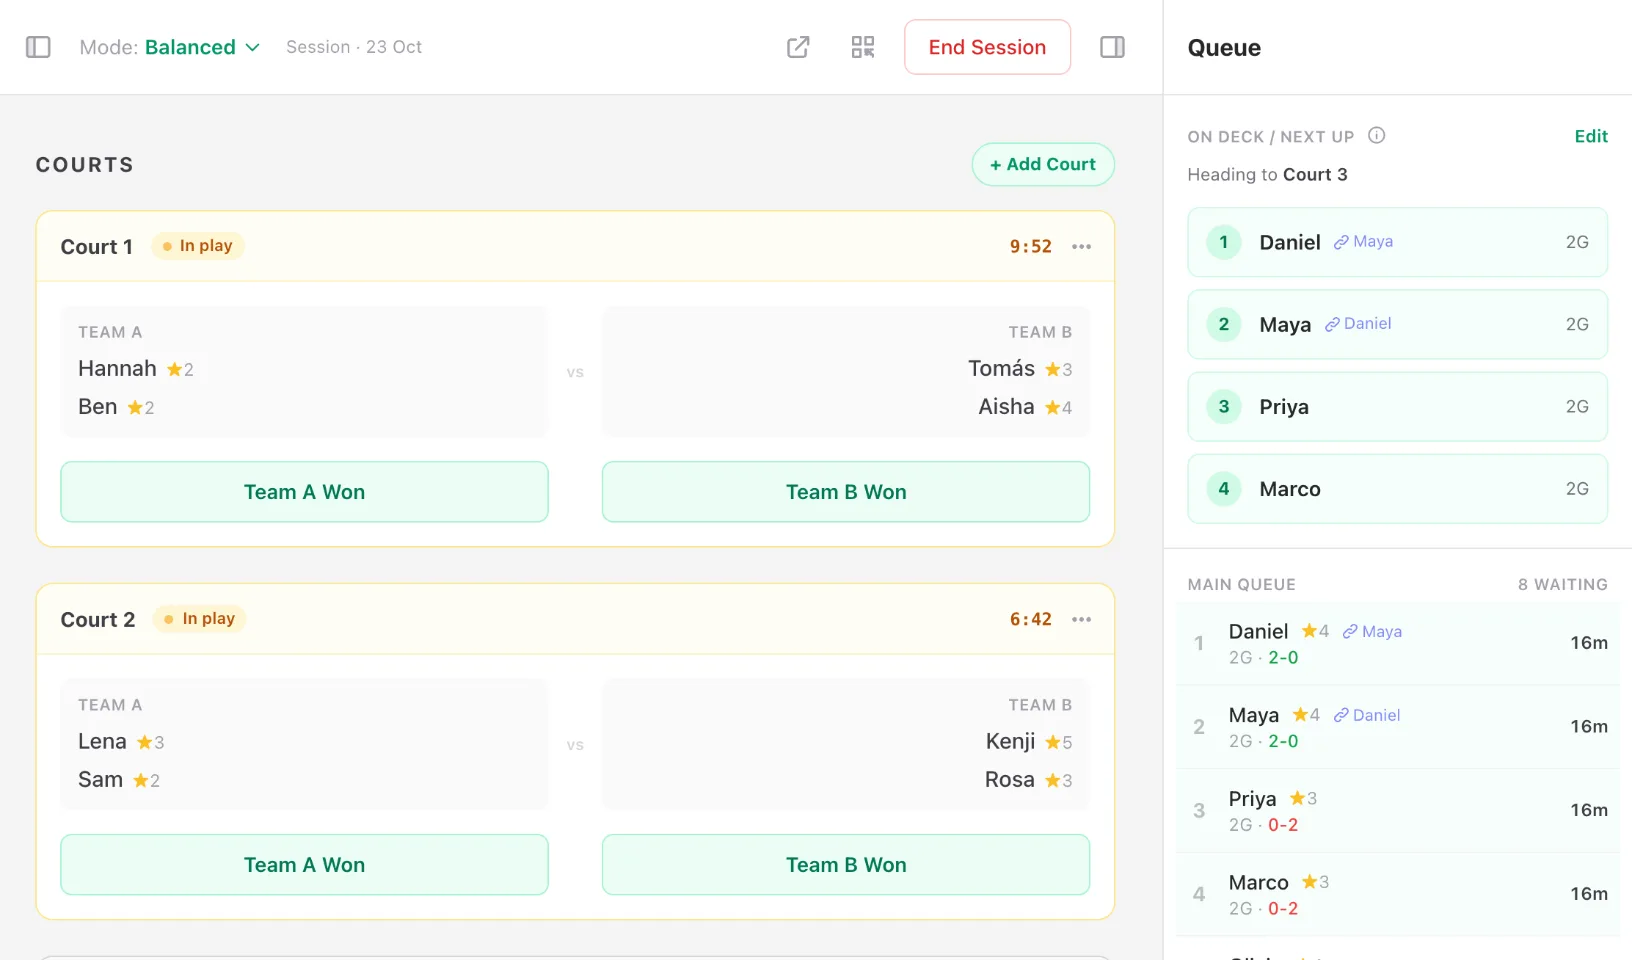1632x960 pixels.
Task: Edit the on deck lineup
Action: click(x=1591, y=137)
